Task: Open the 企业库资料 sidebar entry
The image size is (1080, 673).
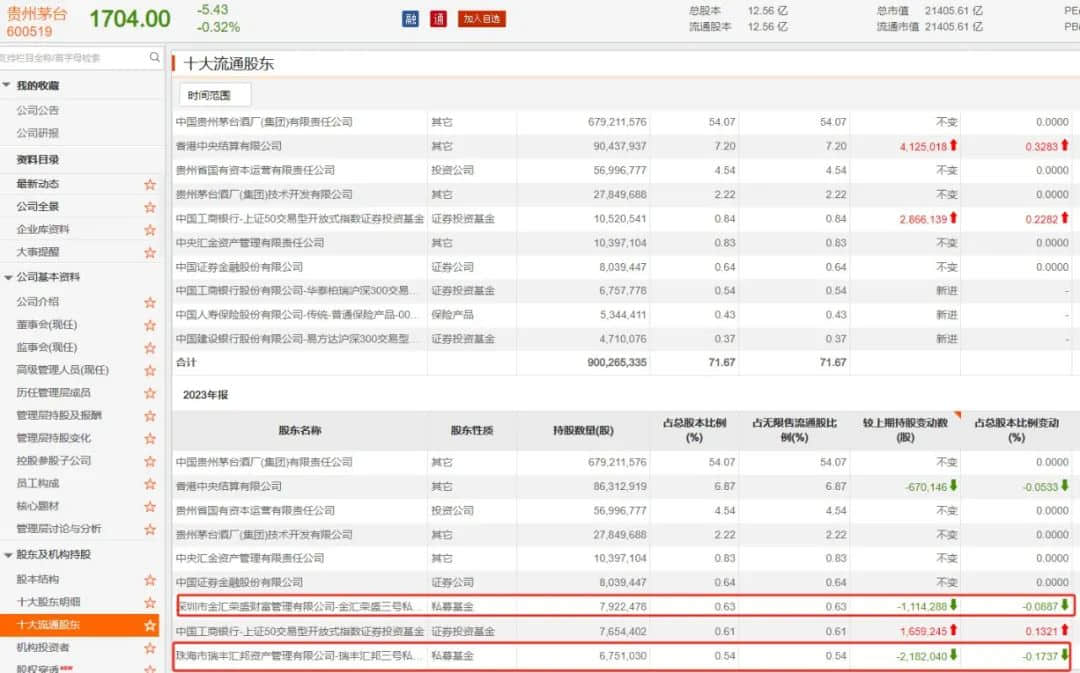Action: [x=43, y=229]
